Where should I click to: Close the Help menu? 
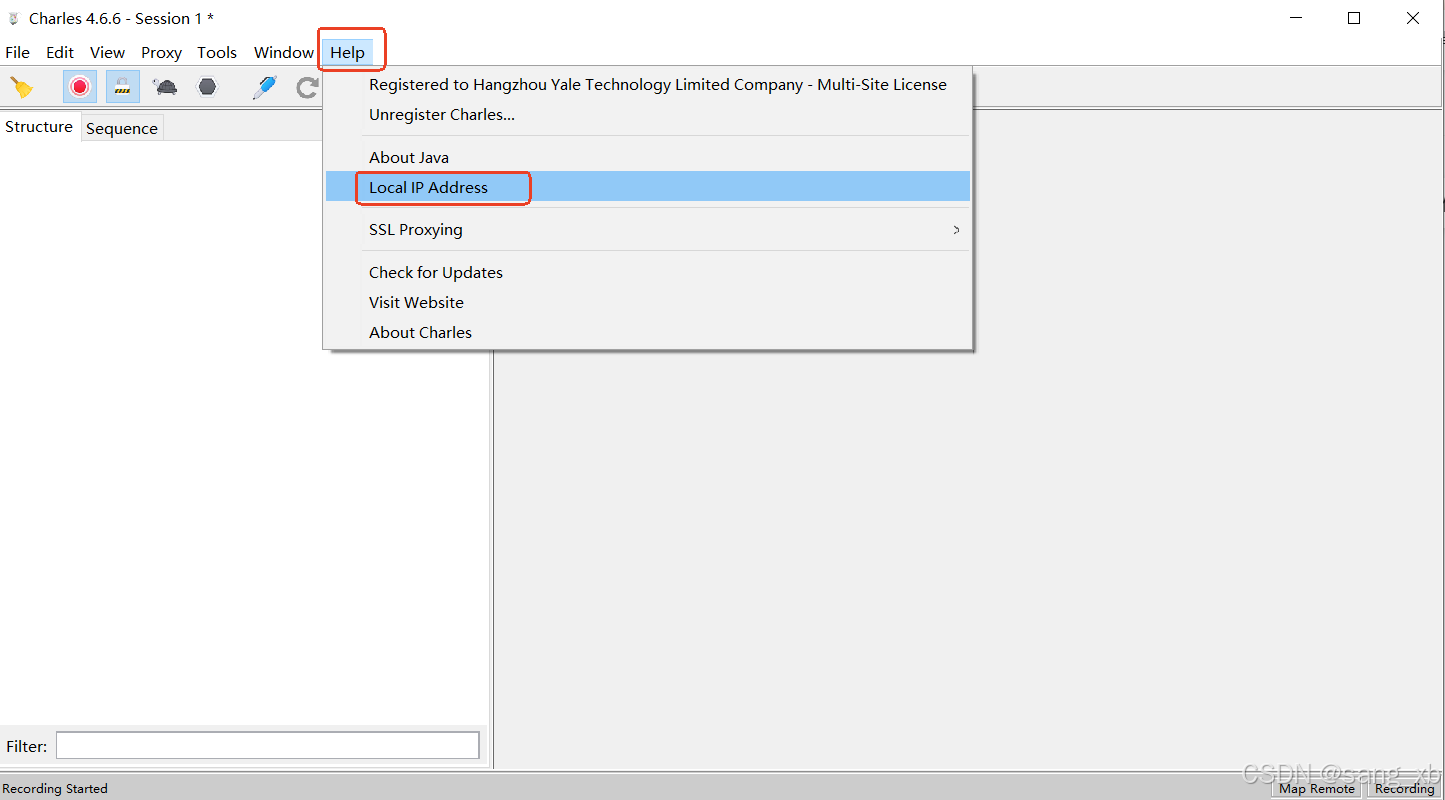[348, 52]
